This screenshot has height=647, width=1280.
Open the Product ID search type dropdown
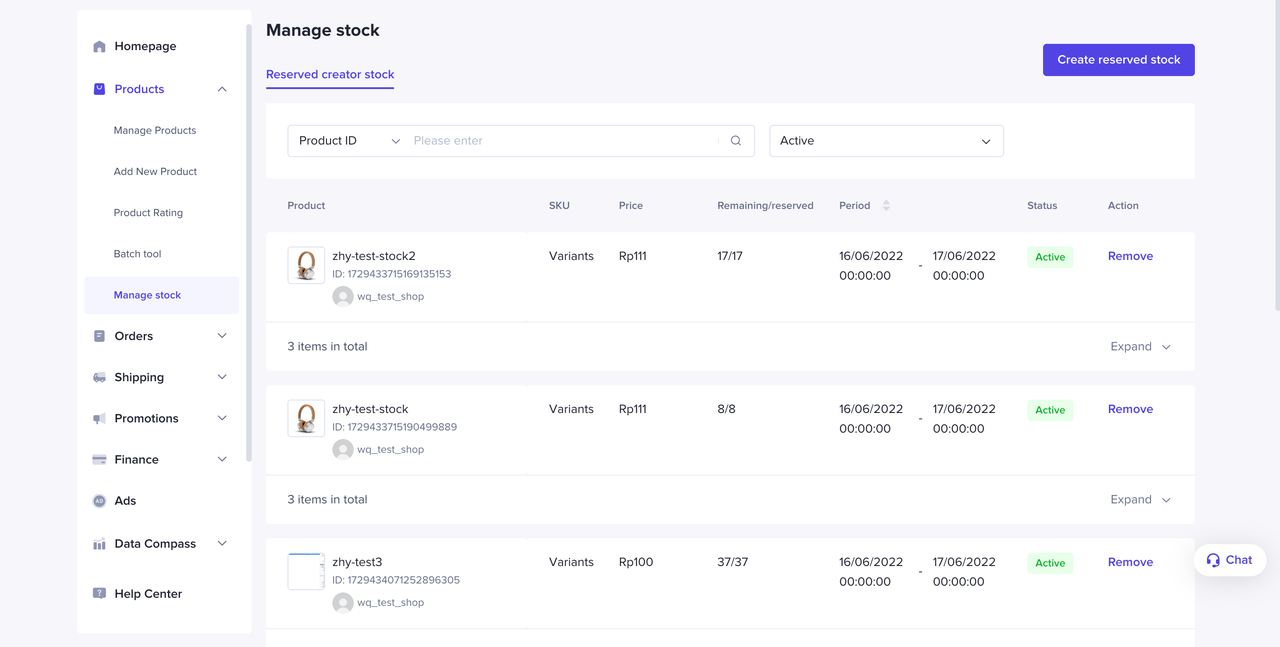pyautogui.click(x=349, y=141)
